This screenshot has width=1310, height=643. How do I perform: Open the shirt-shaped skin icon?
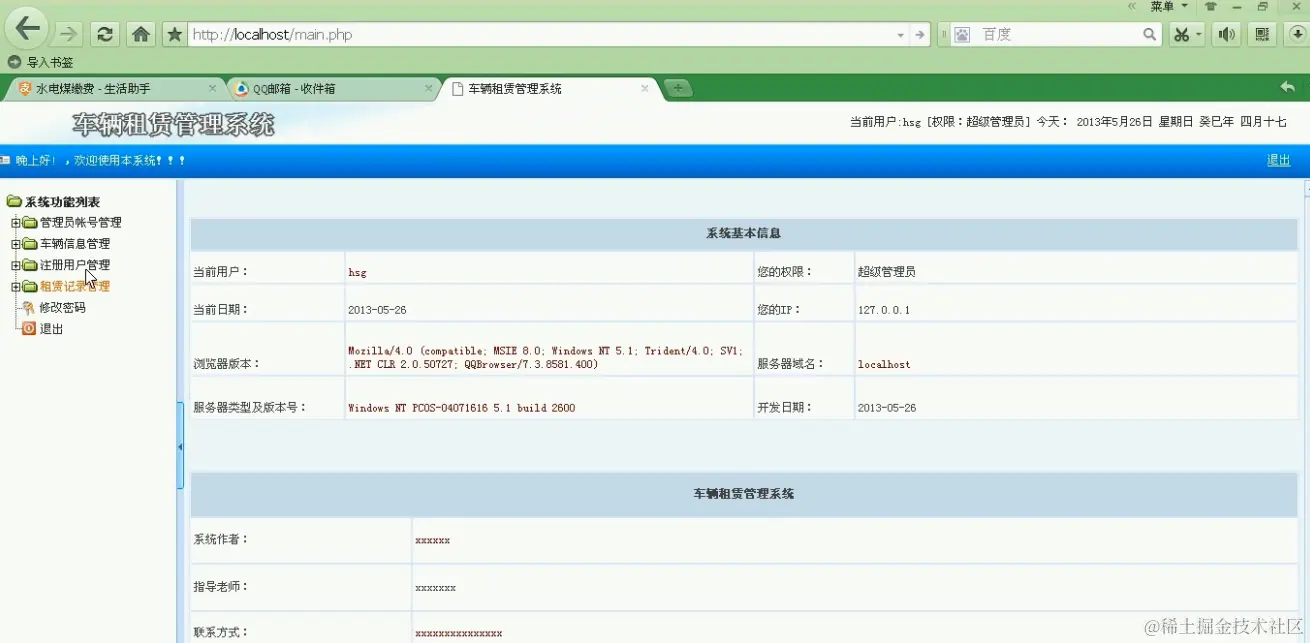tap(1211, 6)
